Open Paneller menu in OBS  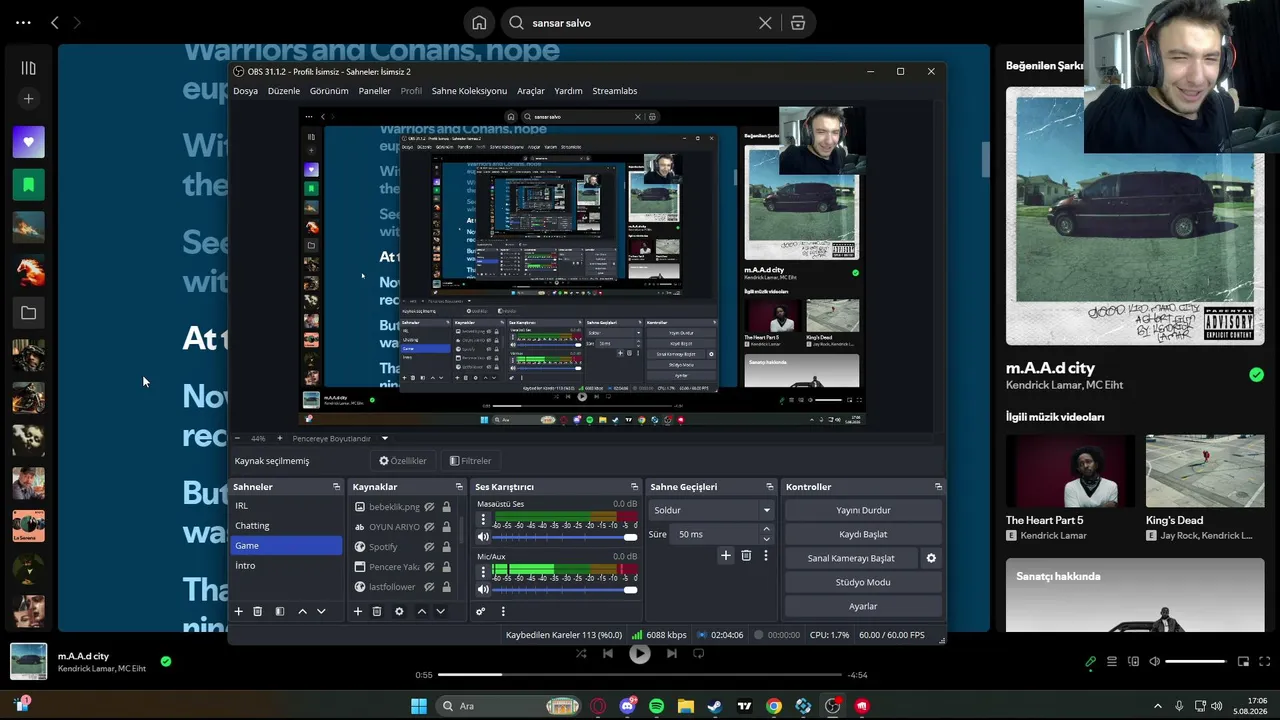(x=375, y=91)
